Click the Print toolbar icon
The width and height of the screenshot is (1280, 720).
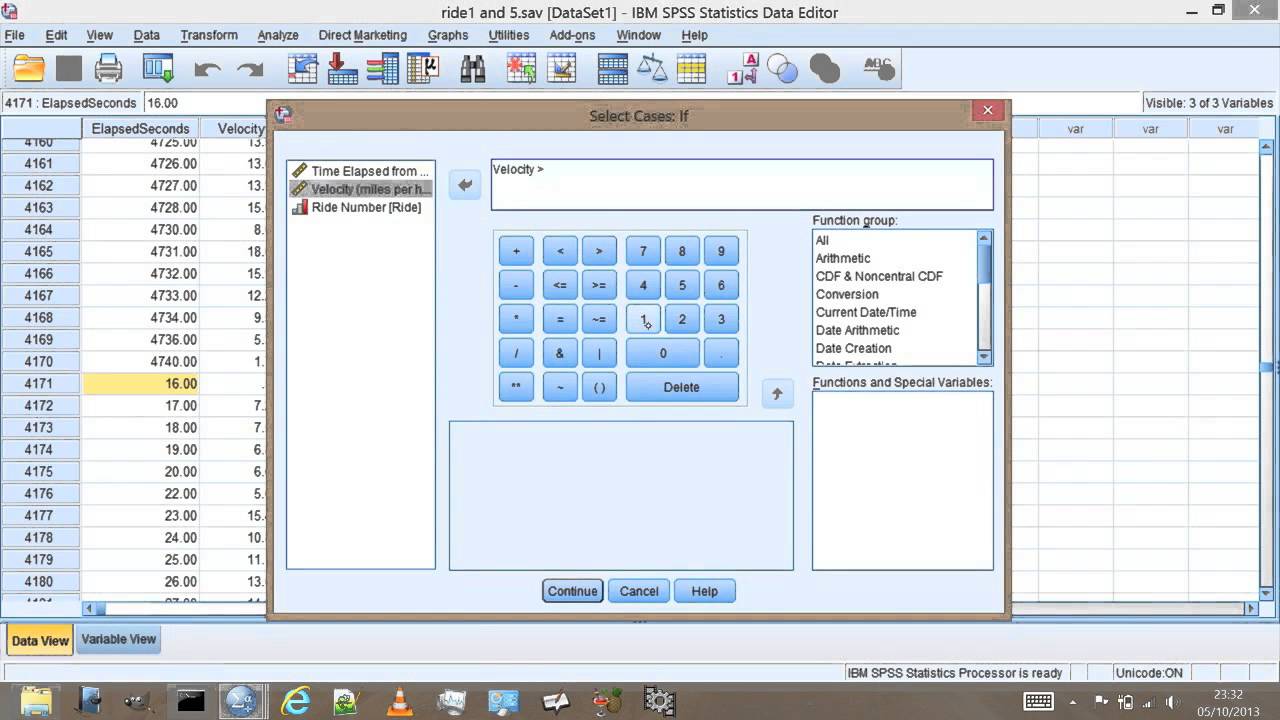[108, 68]
